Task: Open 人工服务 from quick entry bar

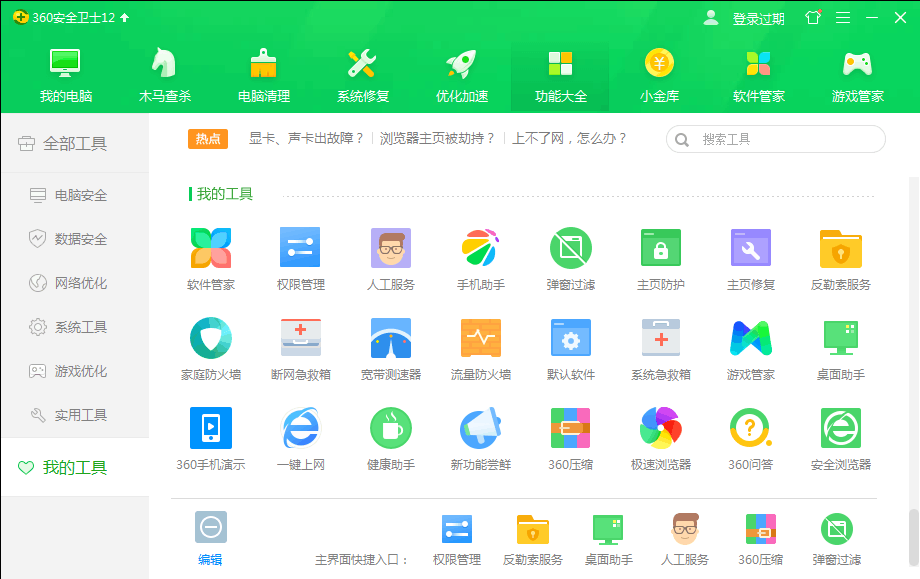Action: [x=685, y=529]
